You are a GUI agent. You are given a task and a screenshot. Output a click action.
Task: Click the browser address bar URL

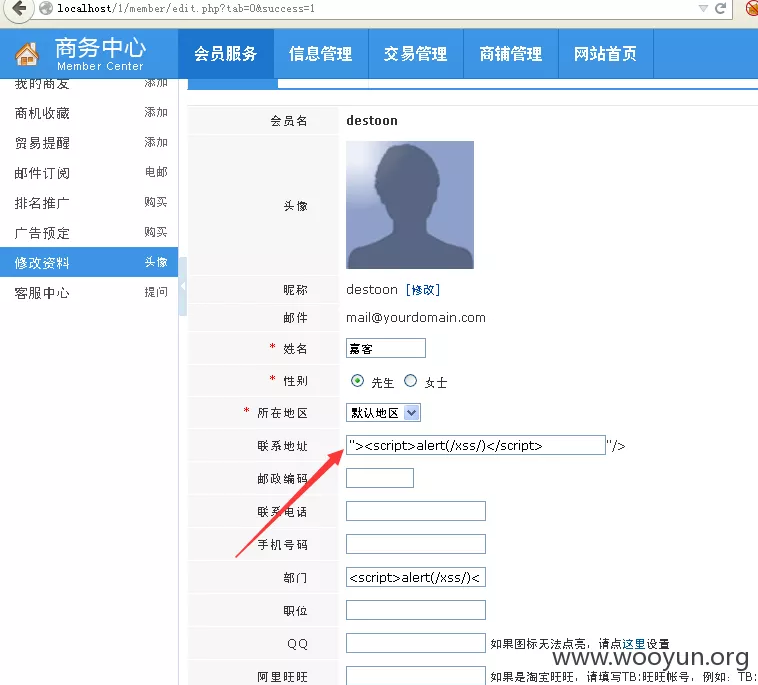(x=186, y=8)
